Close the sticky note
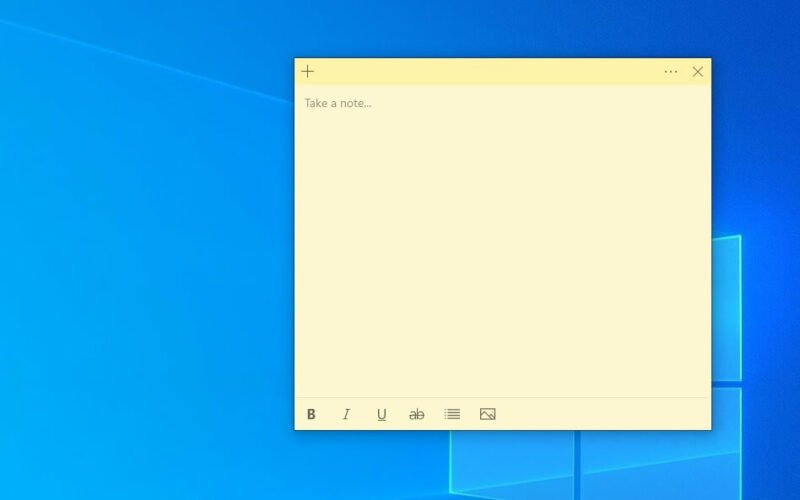 click(x=698, y=72)
